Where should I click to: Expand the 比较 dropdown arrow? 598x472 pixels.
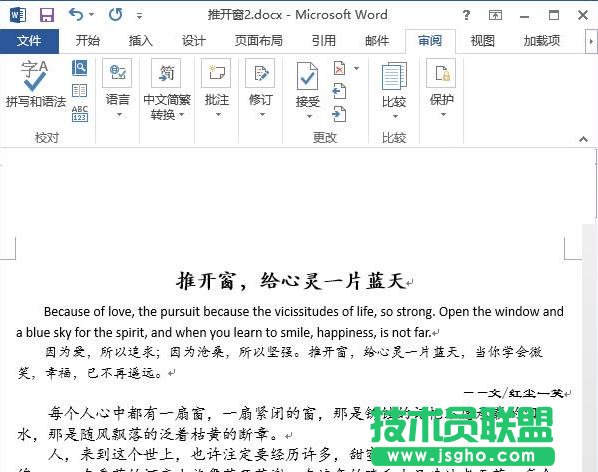pos(395,116)
